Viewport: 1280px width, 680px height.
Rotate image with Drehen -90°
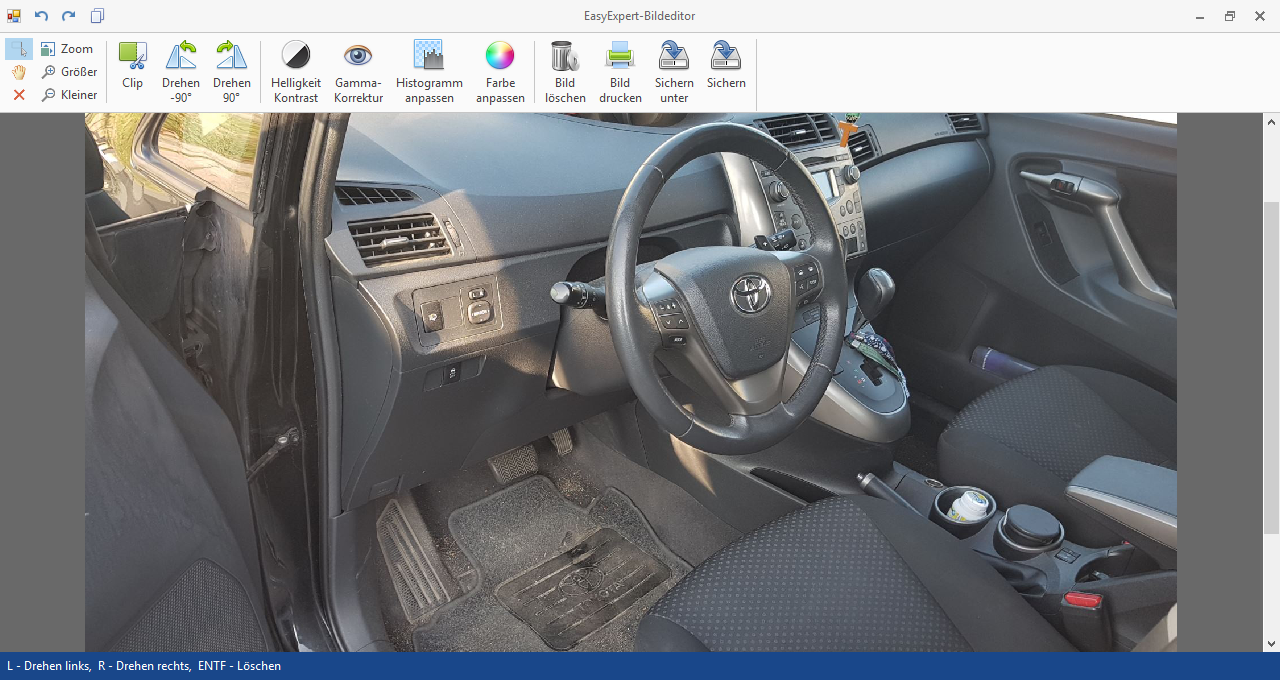(181, 72)
